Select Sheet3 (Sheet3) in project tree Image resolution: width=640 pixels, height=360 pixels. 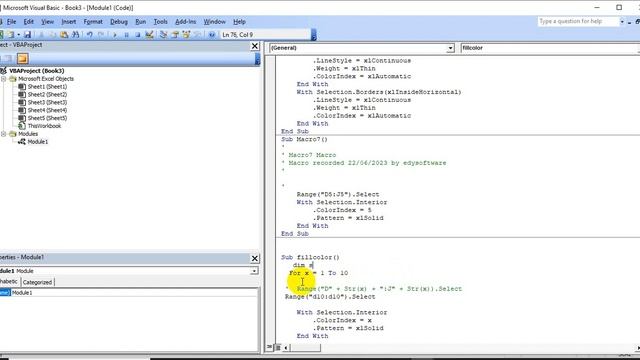pos(47,102)
